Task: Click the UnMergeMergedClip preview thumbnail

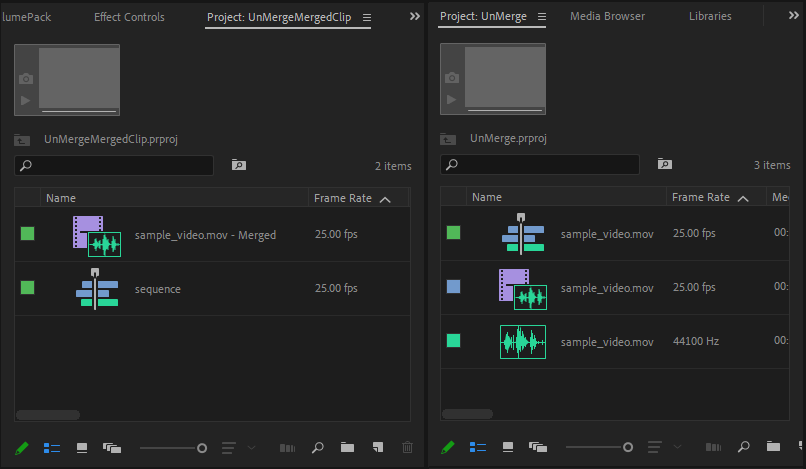Action: (x=79, y=79)
